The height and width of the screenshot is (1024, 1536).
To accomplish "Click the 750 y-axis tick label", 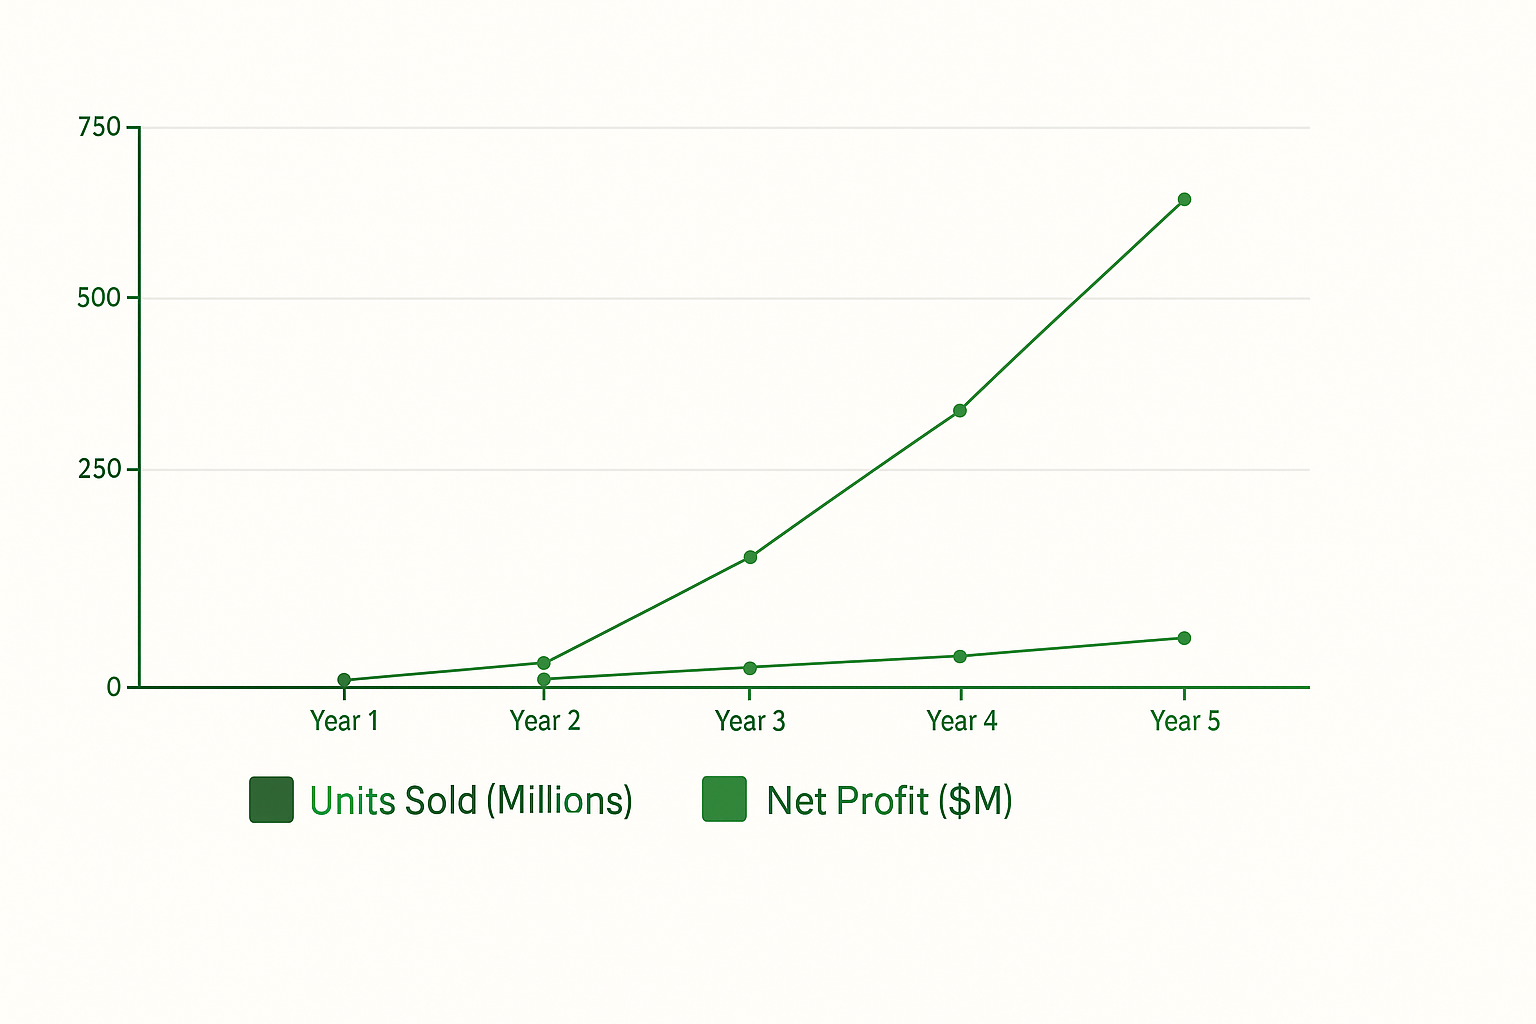I will click(x=99, y=127).
